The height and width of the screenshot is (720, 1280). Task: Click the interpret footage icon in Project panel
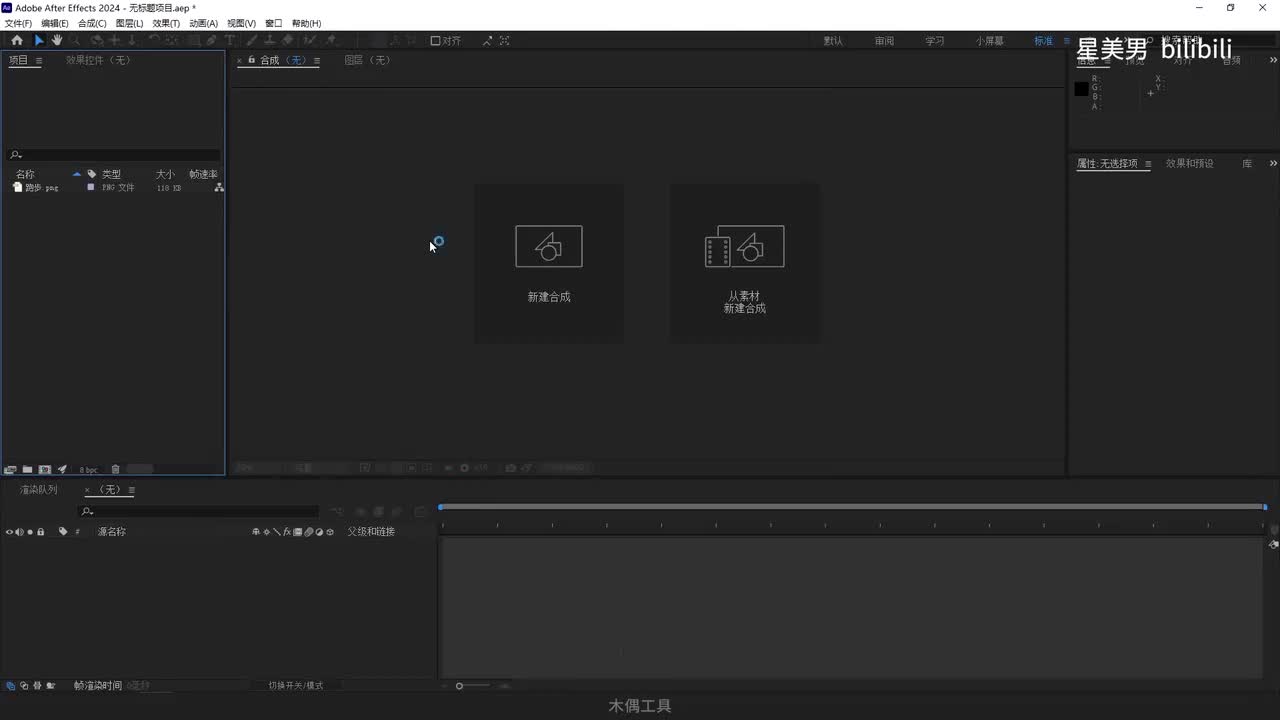tap(10, 469)
